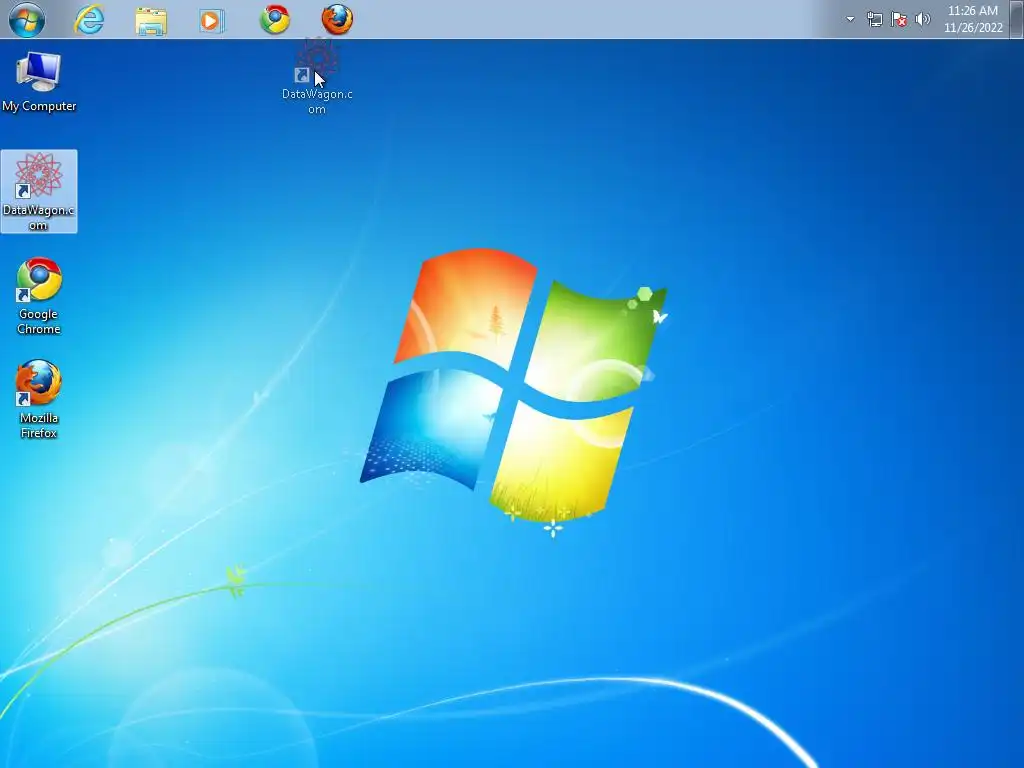This screenshot has width=1024, height=768.
Task: Open the Windows Start orb
Action: click(27, 20)
